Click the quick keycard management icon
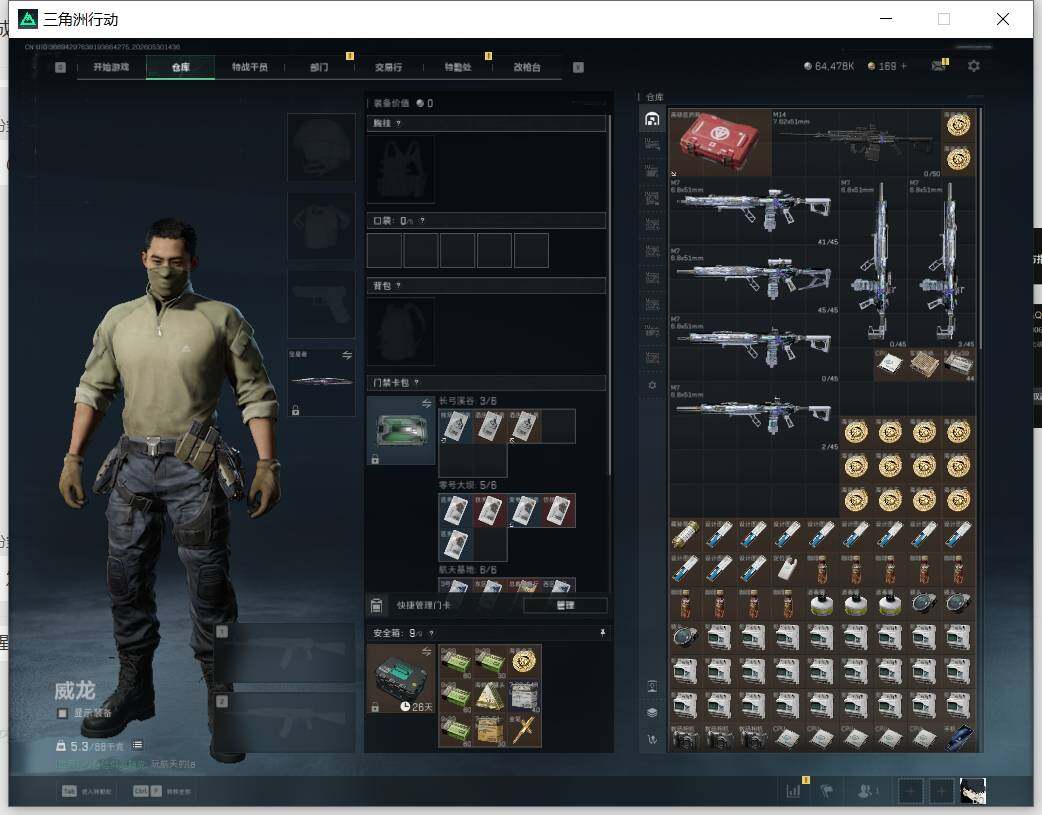 pyautogui.click(x=376, y=605)
